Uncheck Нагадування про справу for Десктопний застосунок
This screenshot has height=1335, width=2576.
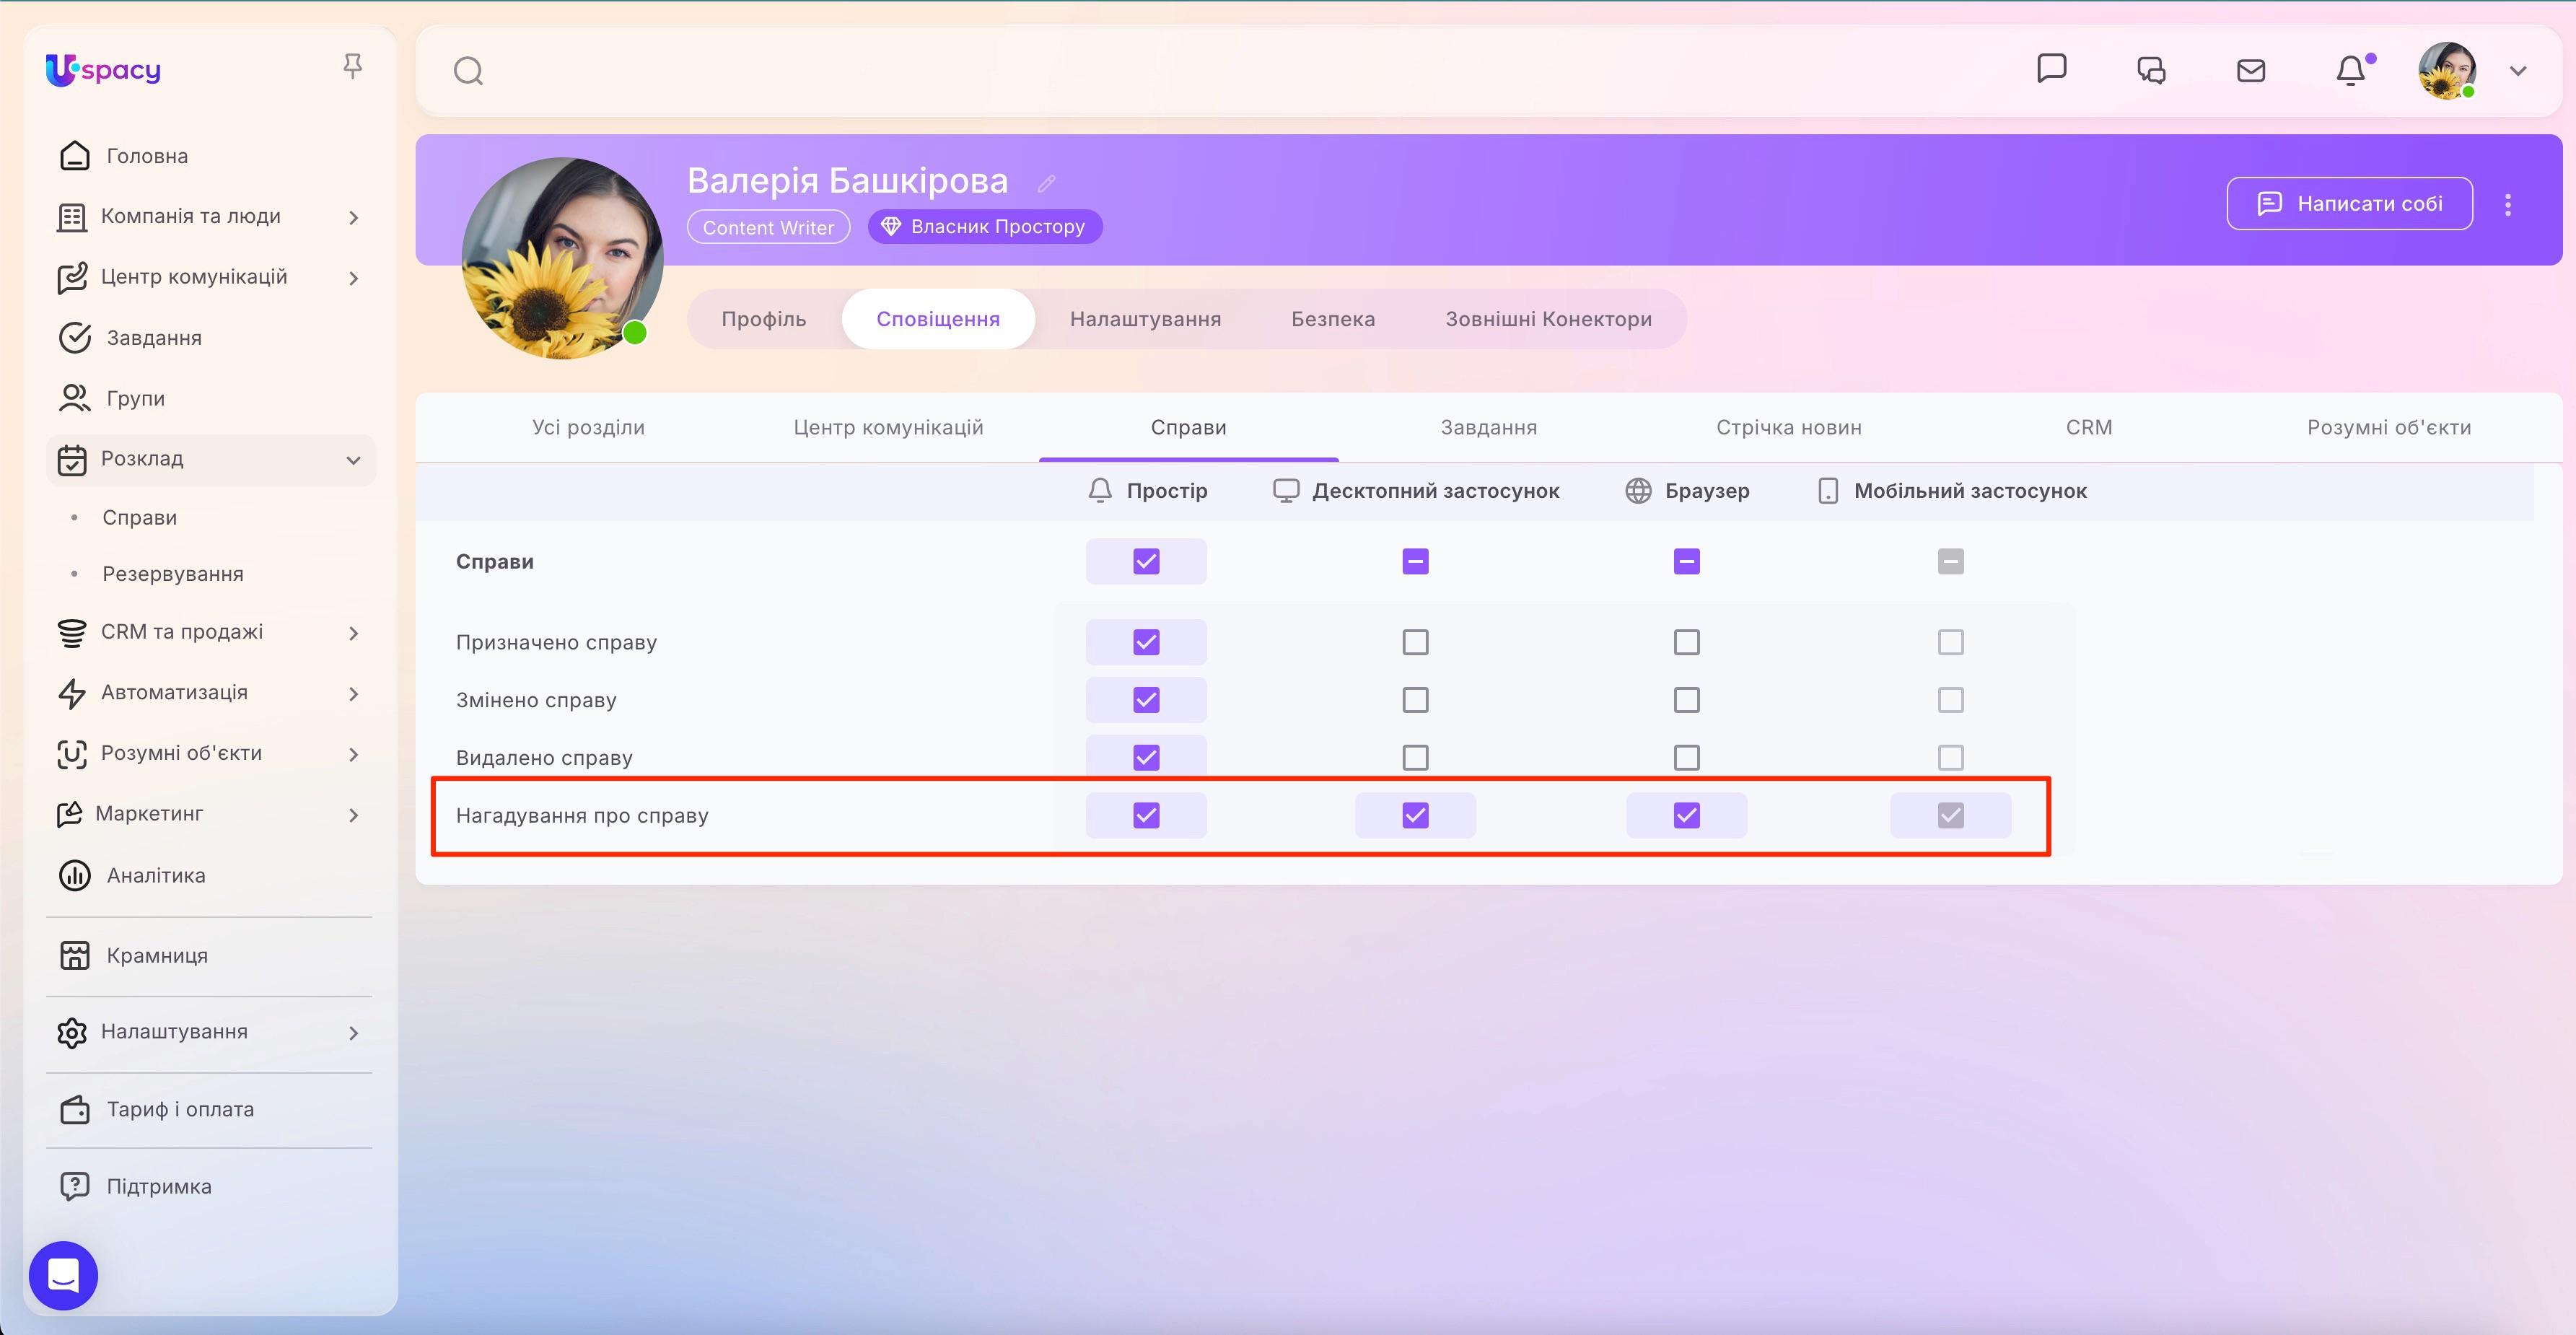pyautogui.click(x=1415, y=815)
